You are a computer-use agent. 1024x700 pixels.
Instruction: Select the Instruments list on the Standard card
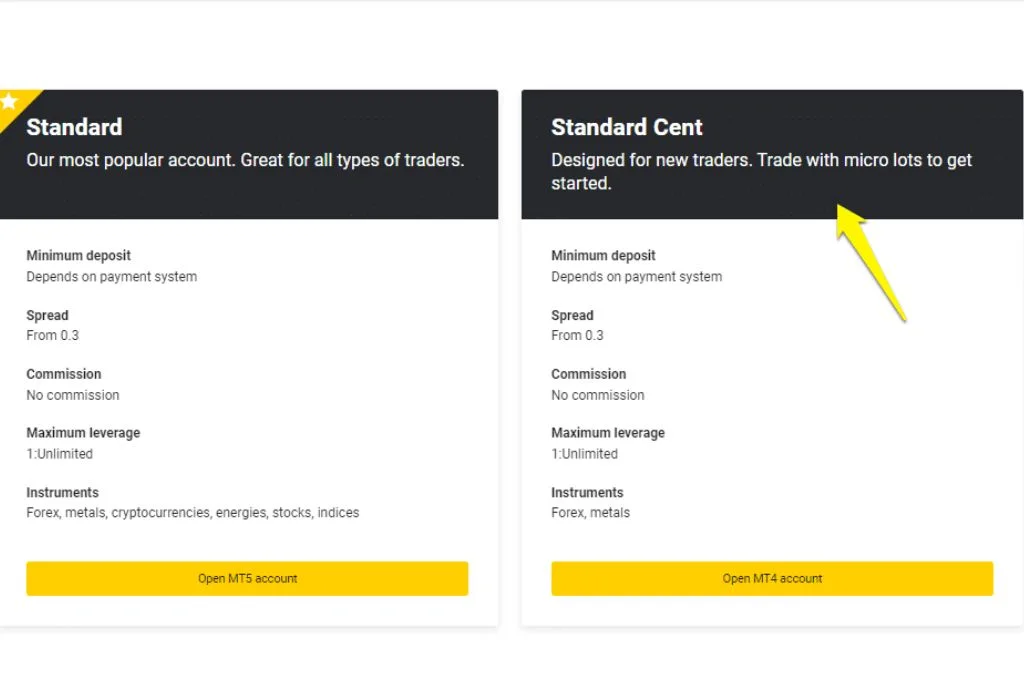click(191, 512)
